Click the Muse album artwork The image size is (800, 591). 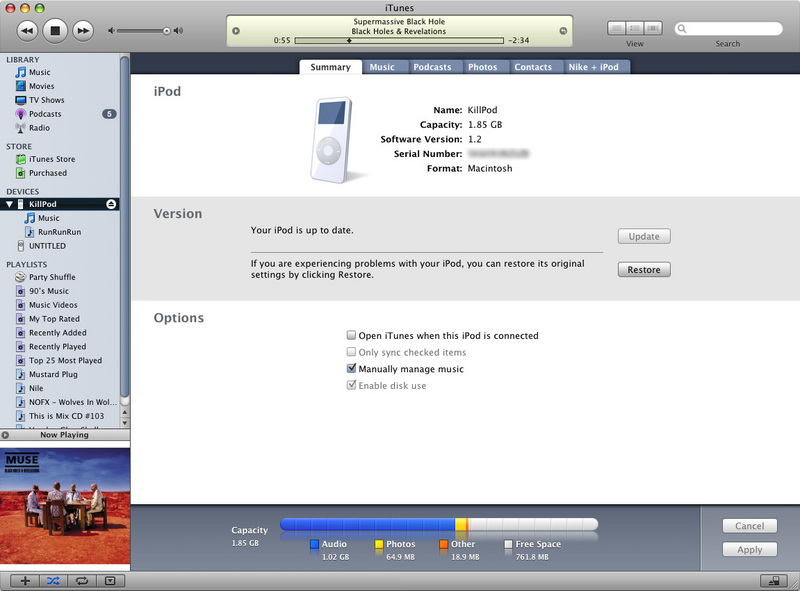tap(65, 506)
